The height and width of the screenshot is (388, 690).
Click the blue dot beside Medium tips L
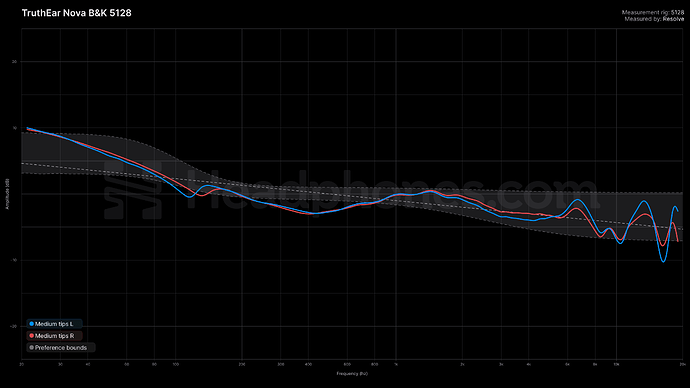(x=31, y=324)
